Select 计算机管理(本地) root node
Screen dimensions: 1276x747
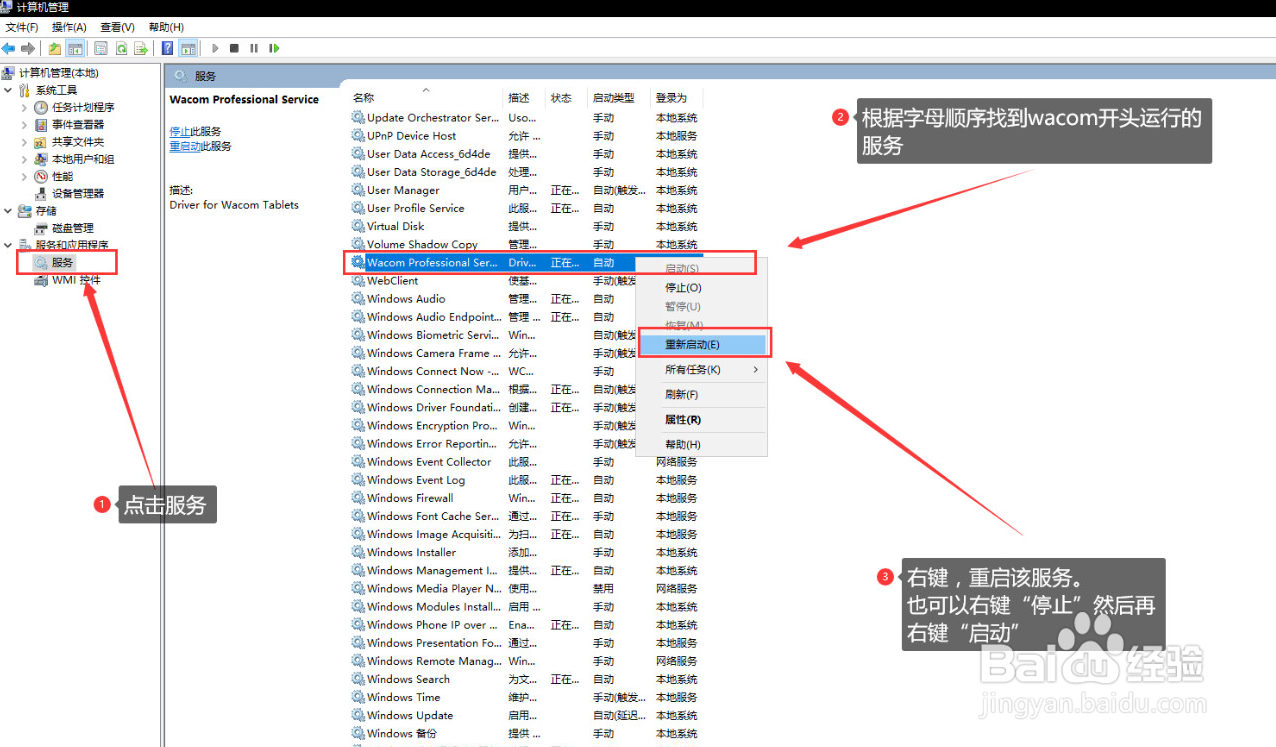click(x=59, y=73)
